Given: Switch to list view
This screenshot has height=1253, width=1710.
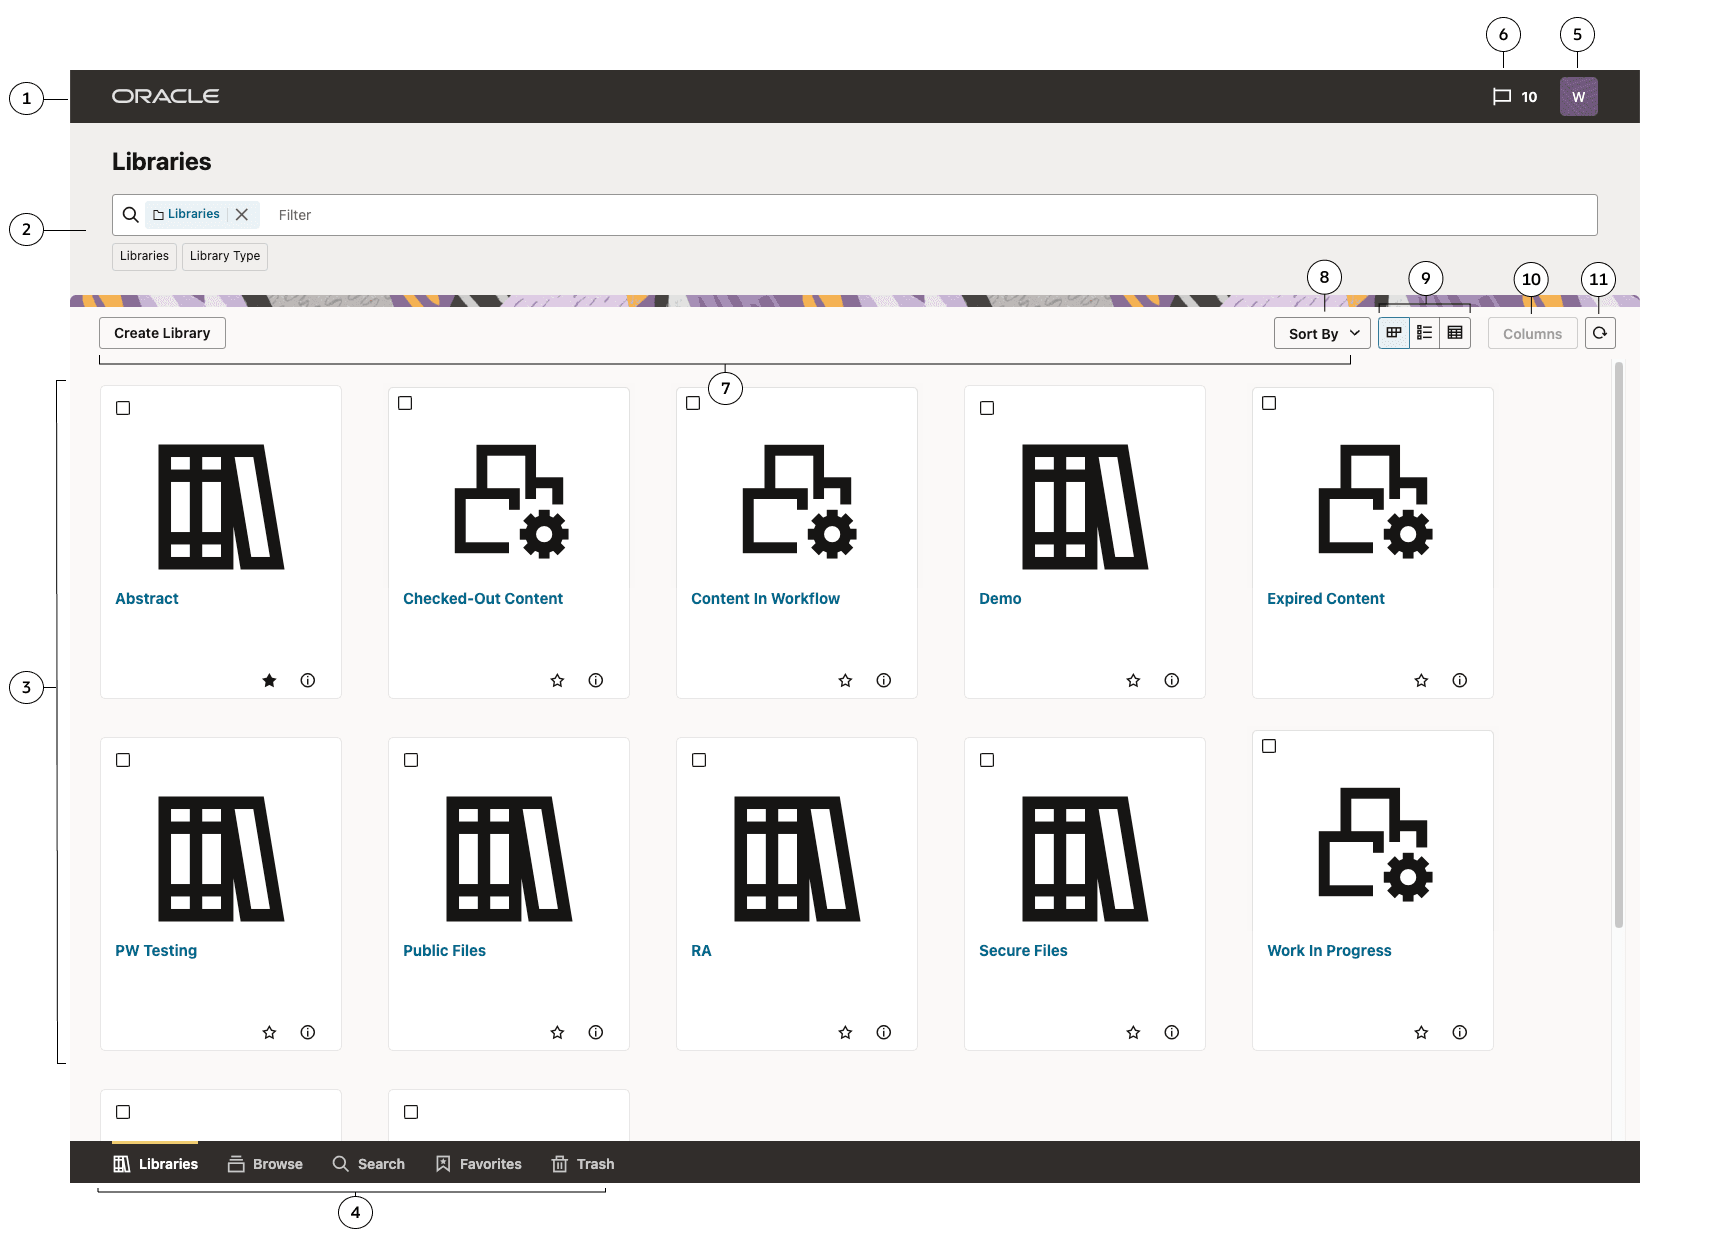Looking at the screenshot, I should 1424,333.
